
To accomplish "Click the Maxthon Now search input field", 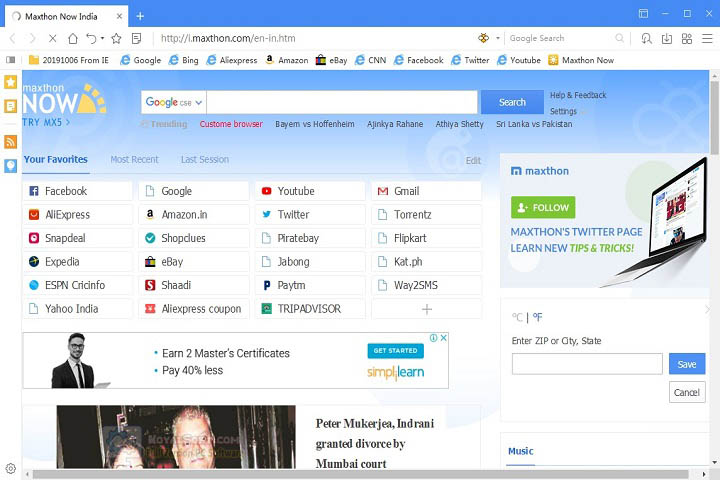I will pyautogui.click(x=342, y=102).
